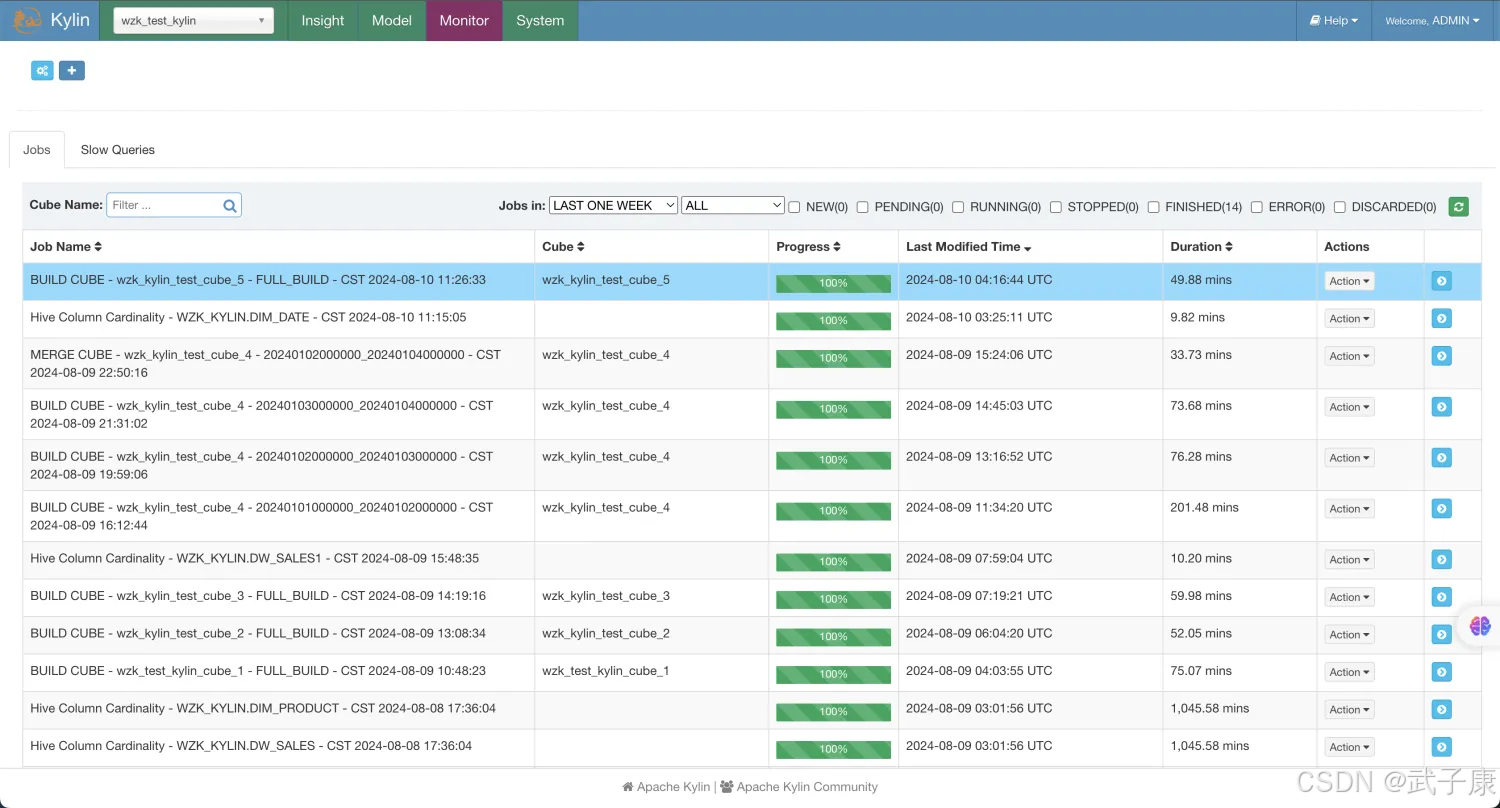Open the Apache Kylin Community link
This screenshot has height=808, width=1500.
(x=806, y=787)
